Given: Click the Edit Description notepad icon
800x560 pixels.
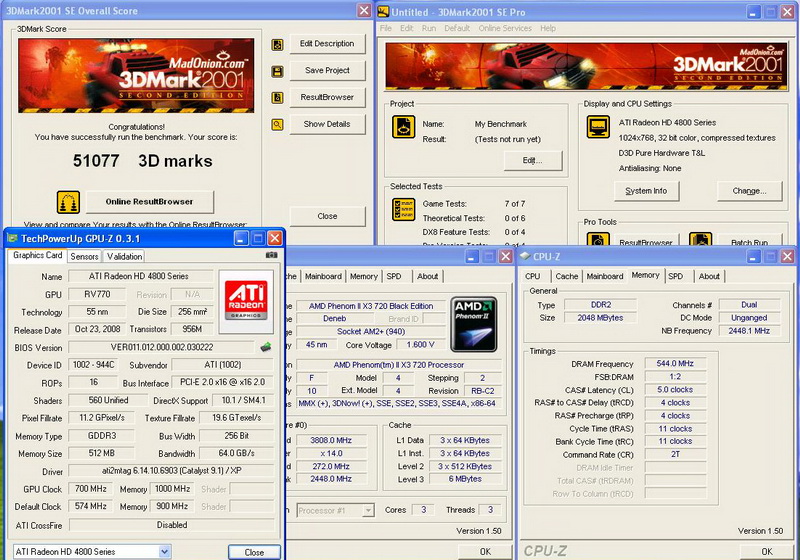Looking at the screenshot, I should [x=277, y=44].
